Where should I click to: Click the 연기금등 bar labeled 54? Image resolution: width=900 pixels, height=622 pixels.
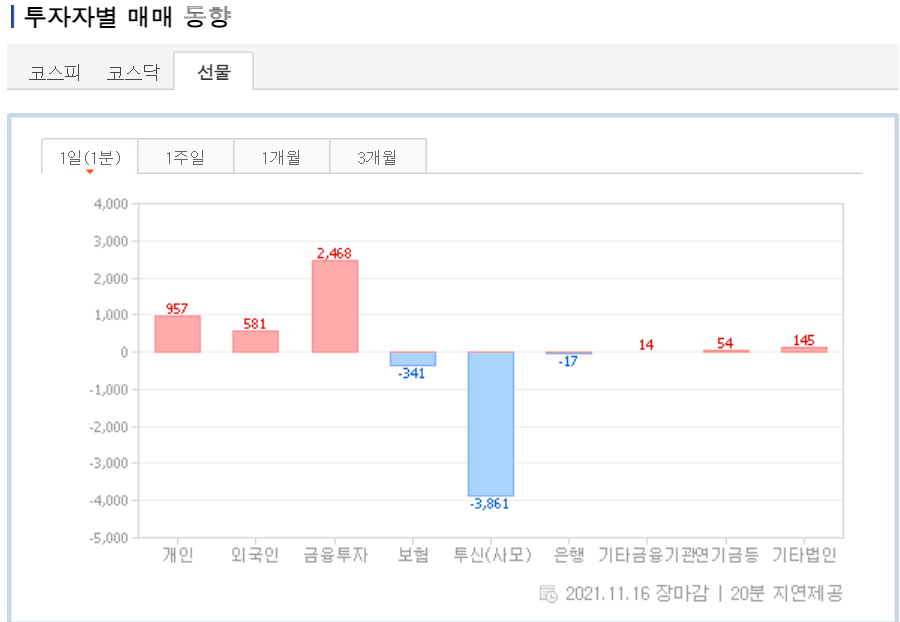coord(726,351)
